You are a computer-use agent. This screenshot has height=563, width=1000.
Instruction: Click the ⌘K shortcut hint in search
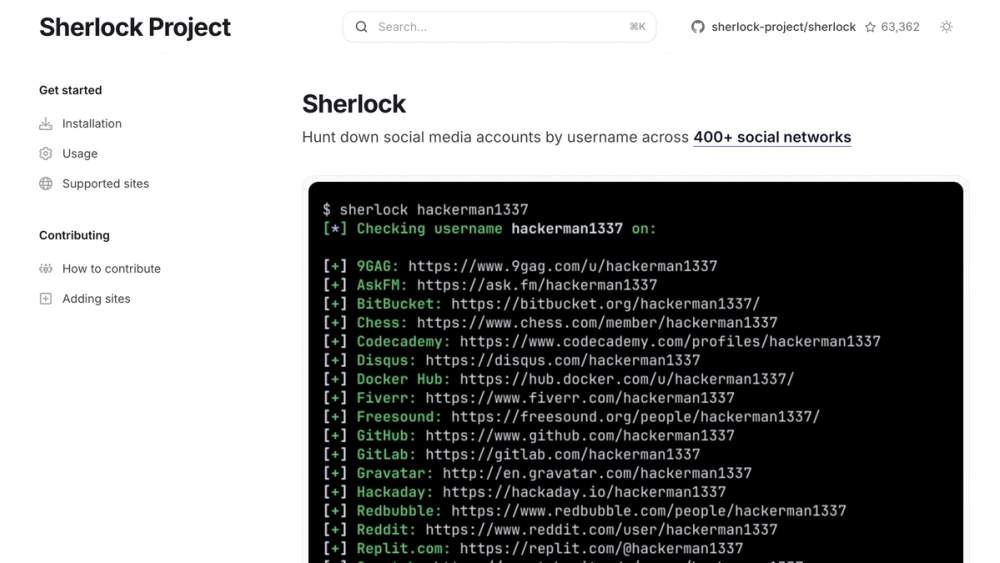pyautogui.click(x=637, y=27)
